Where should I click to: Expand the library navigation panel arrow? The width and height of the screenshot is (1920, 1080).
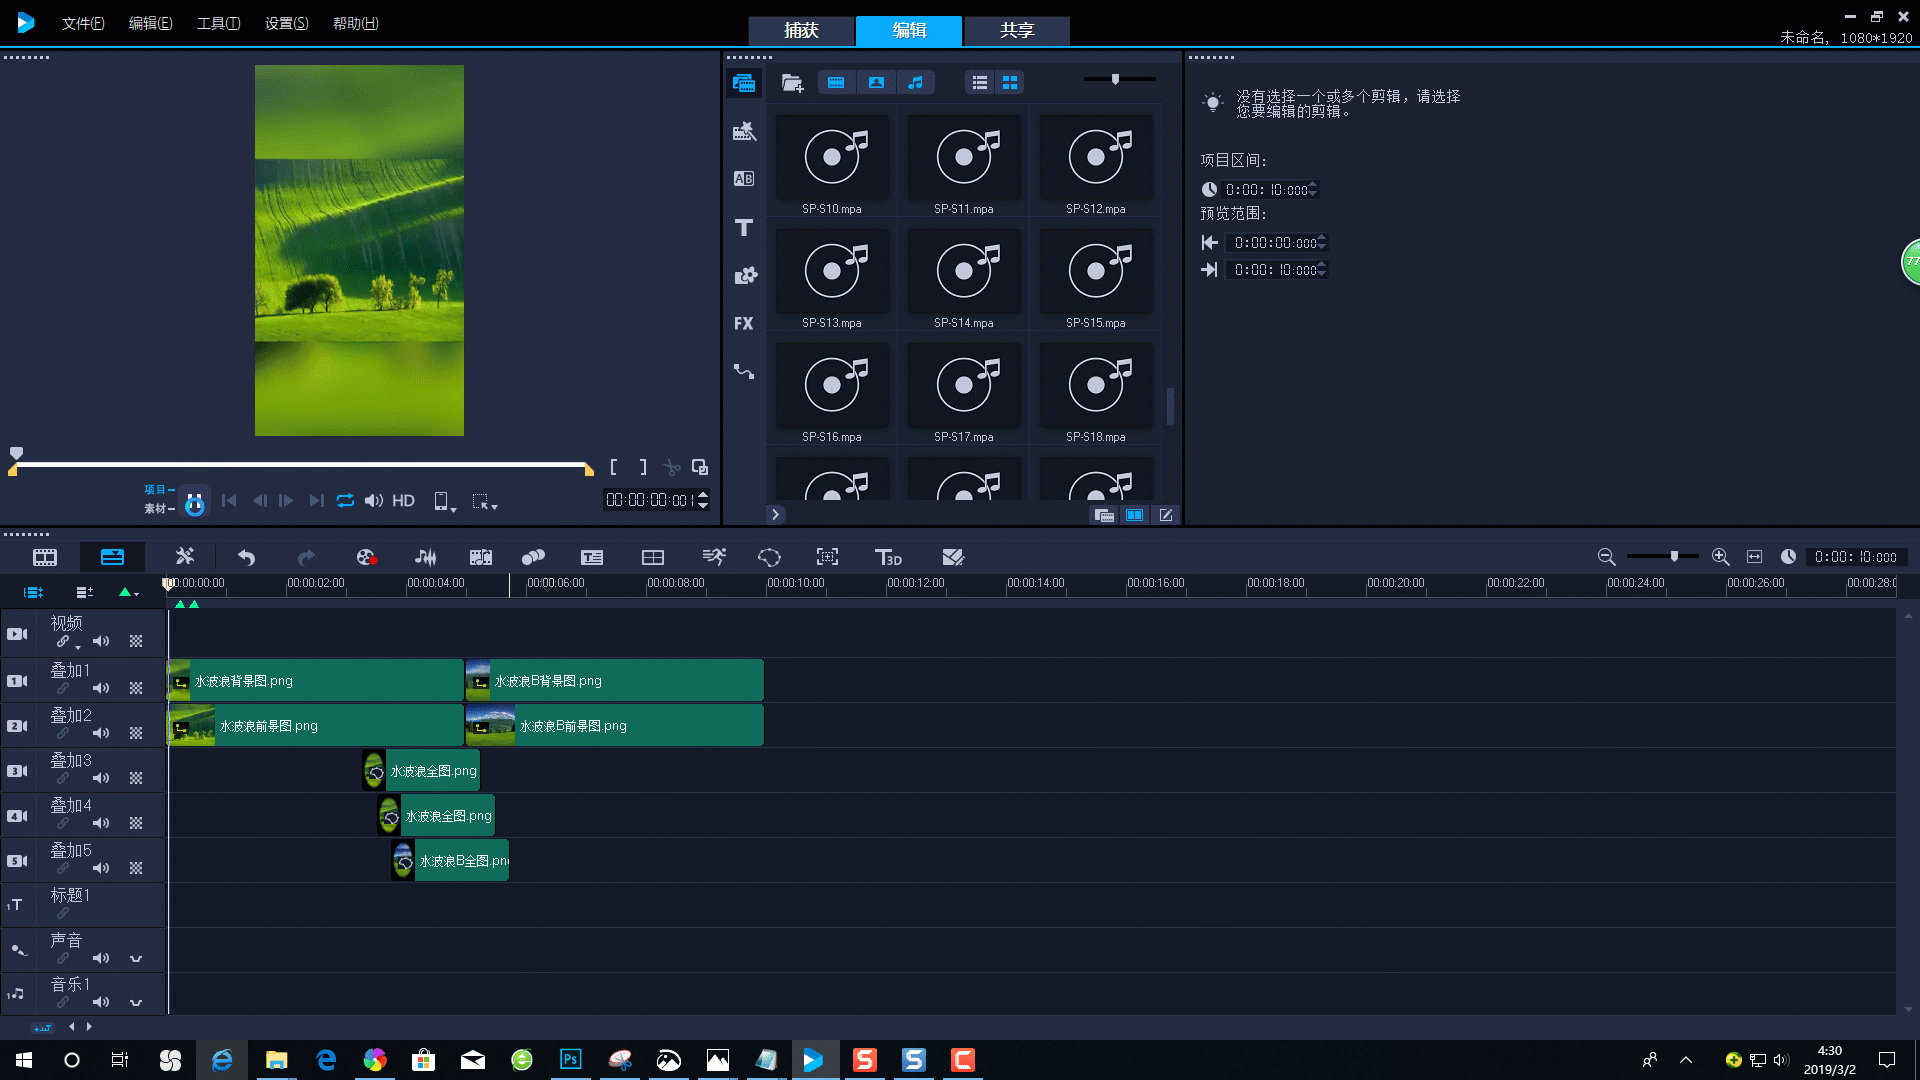(775, 514)
